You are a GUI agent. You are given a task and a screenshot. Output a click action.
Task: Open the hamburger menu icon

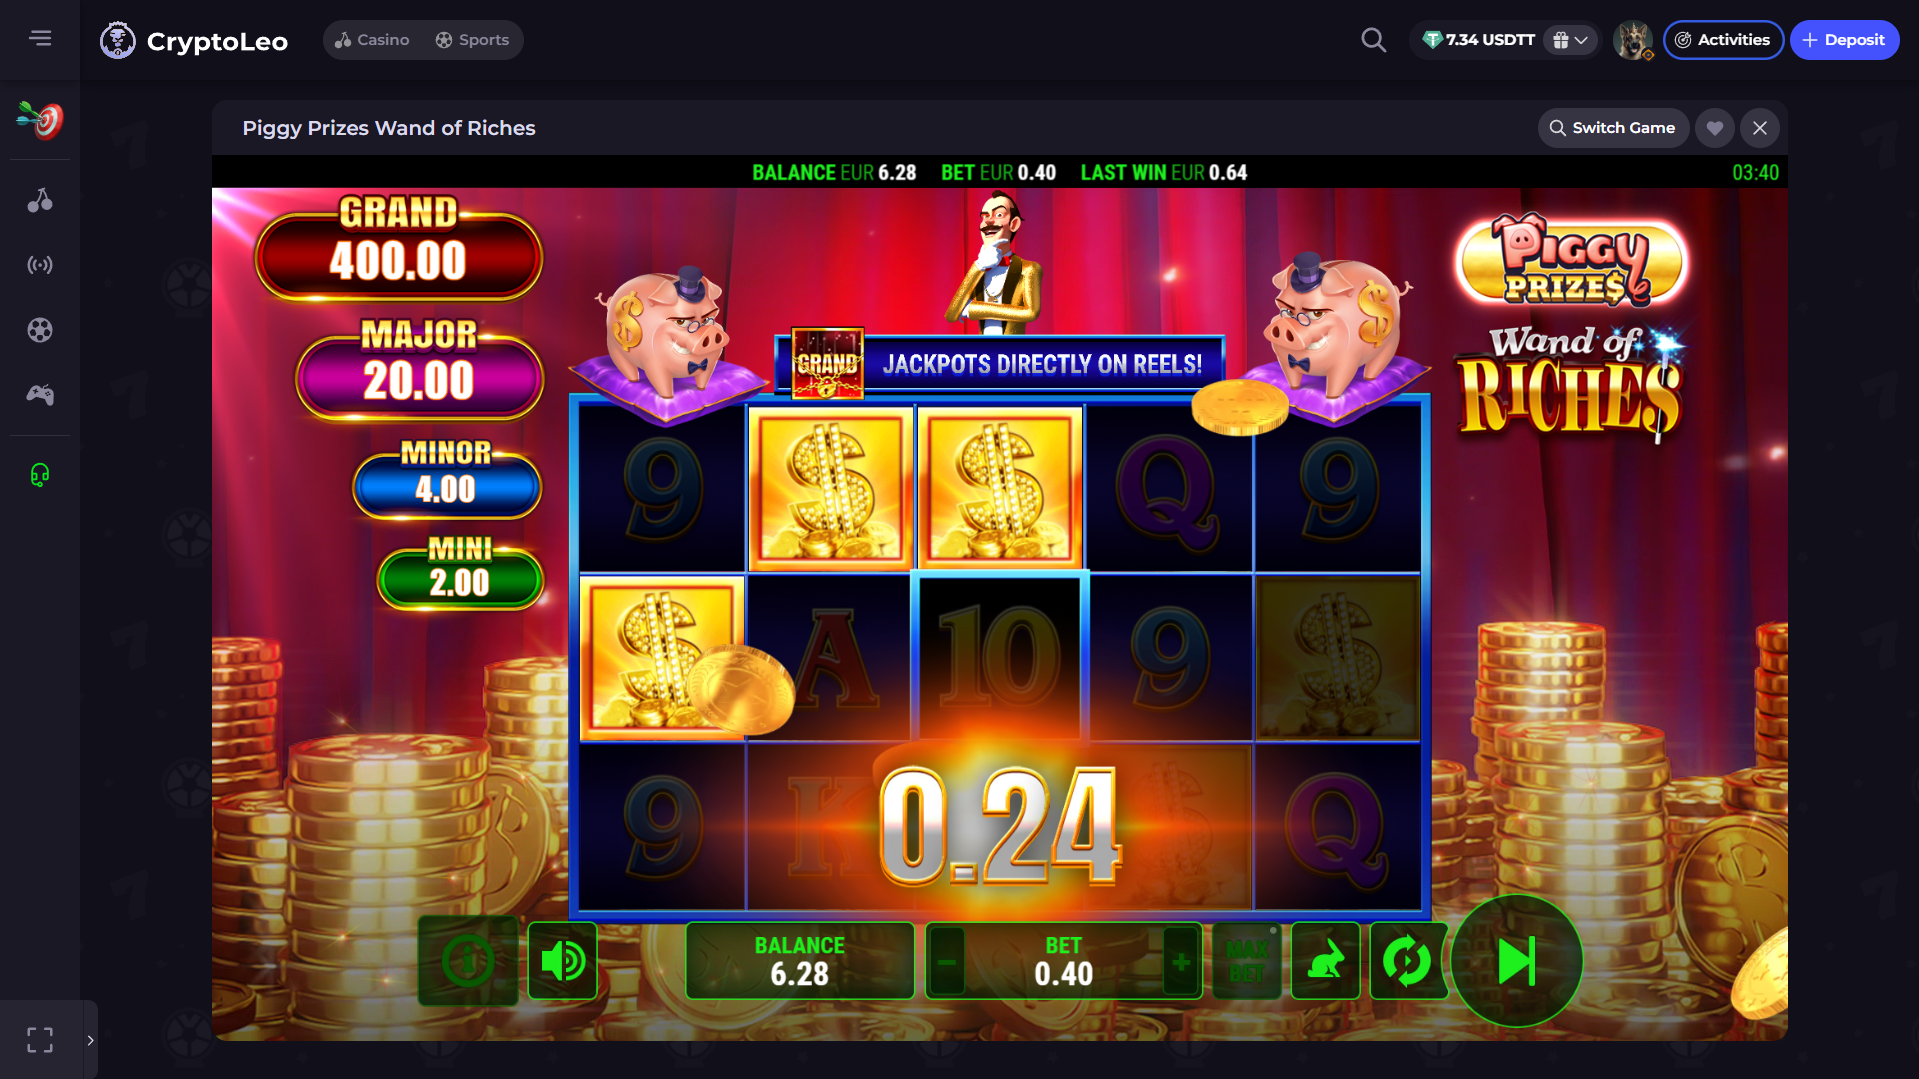click(x=40, y=38)
